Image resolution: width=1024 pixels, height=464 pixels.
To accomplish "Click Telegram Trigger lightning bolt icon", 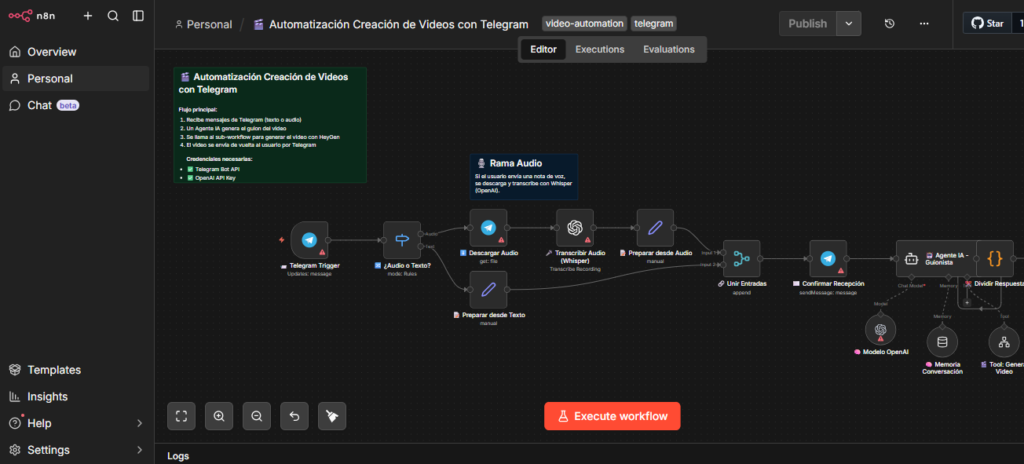I will click(x=281, y=240).
